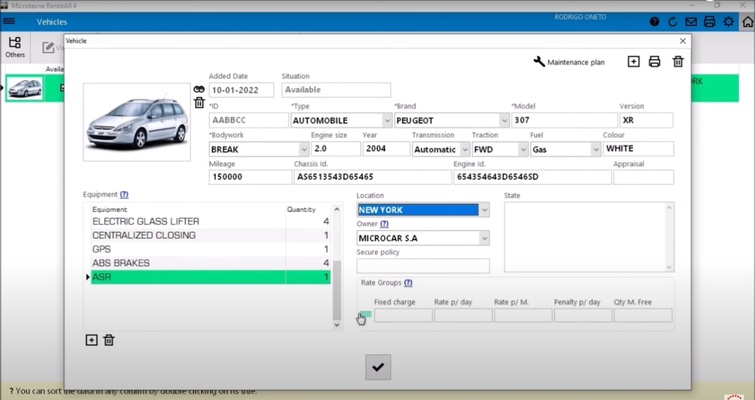Click Quantity column header in equipment list

point(301,209)
